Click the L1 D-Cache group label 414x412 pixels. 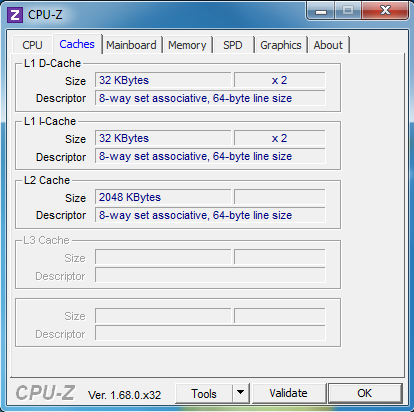click(x=52, y=63)
